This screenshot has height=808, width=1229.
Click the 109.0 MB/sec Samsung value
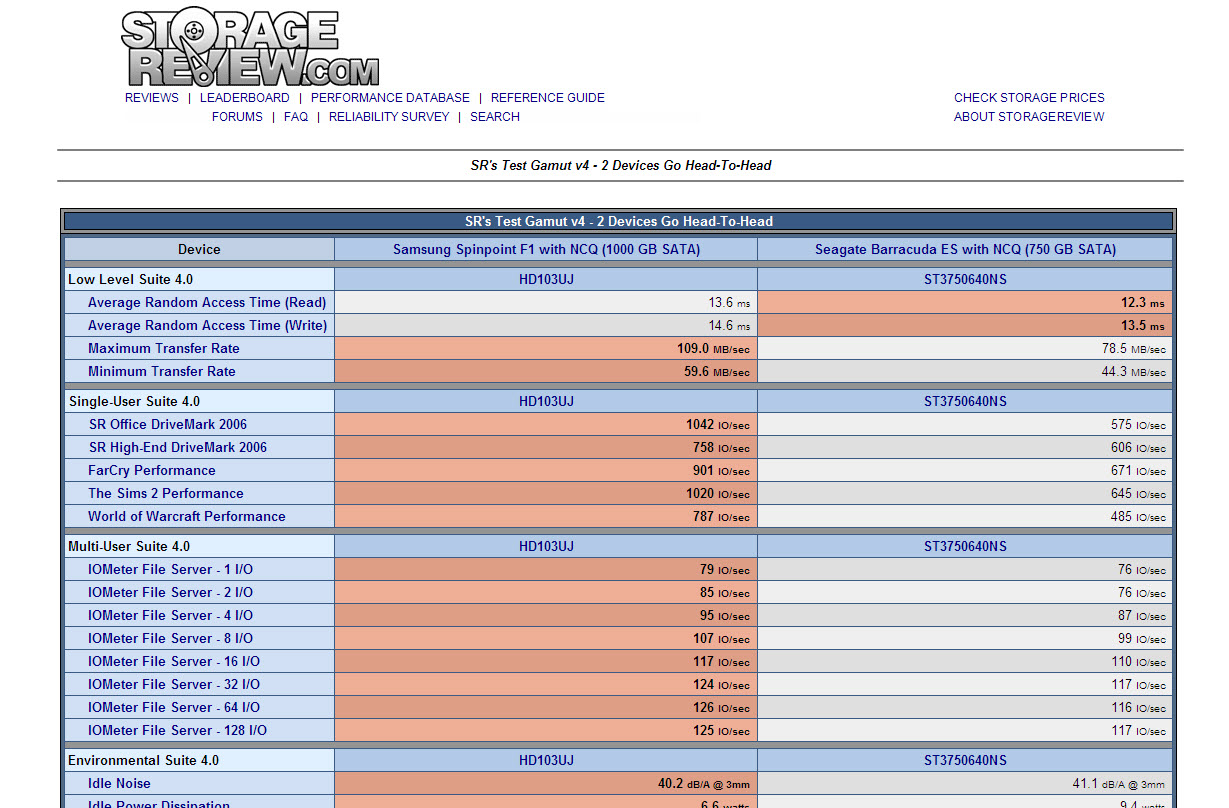(713, 349)
